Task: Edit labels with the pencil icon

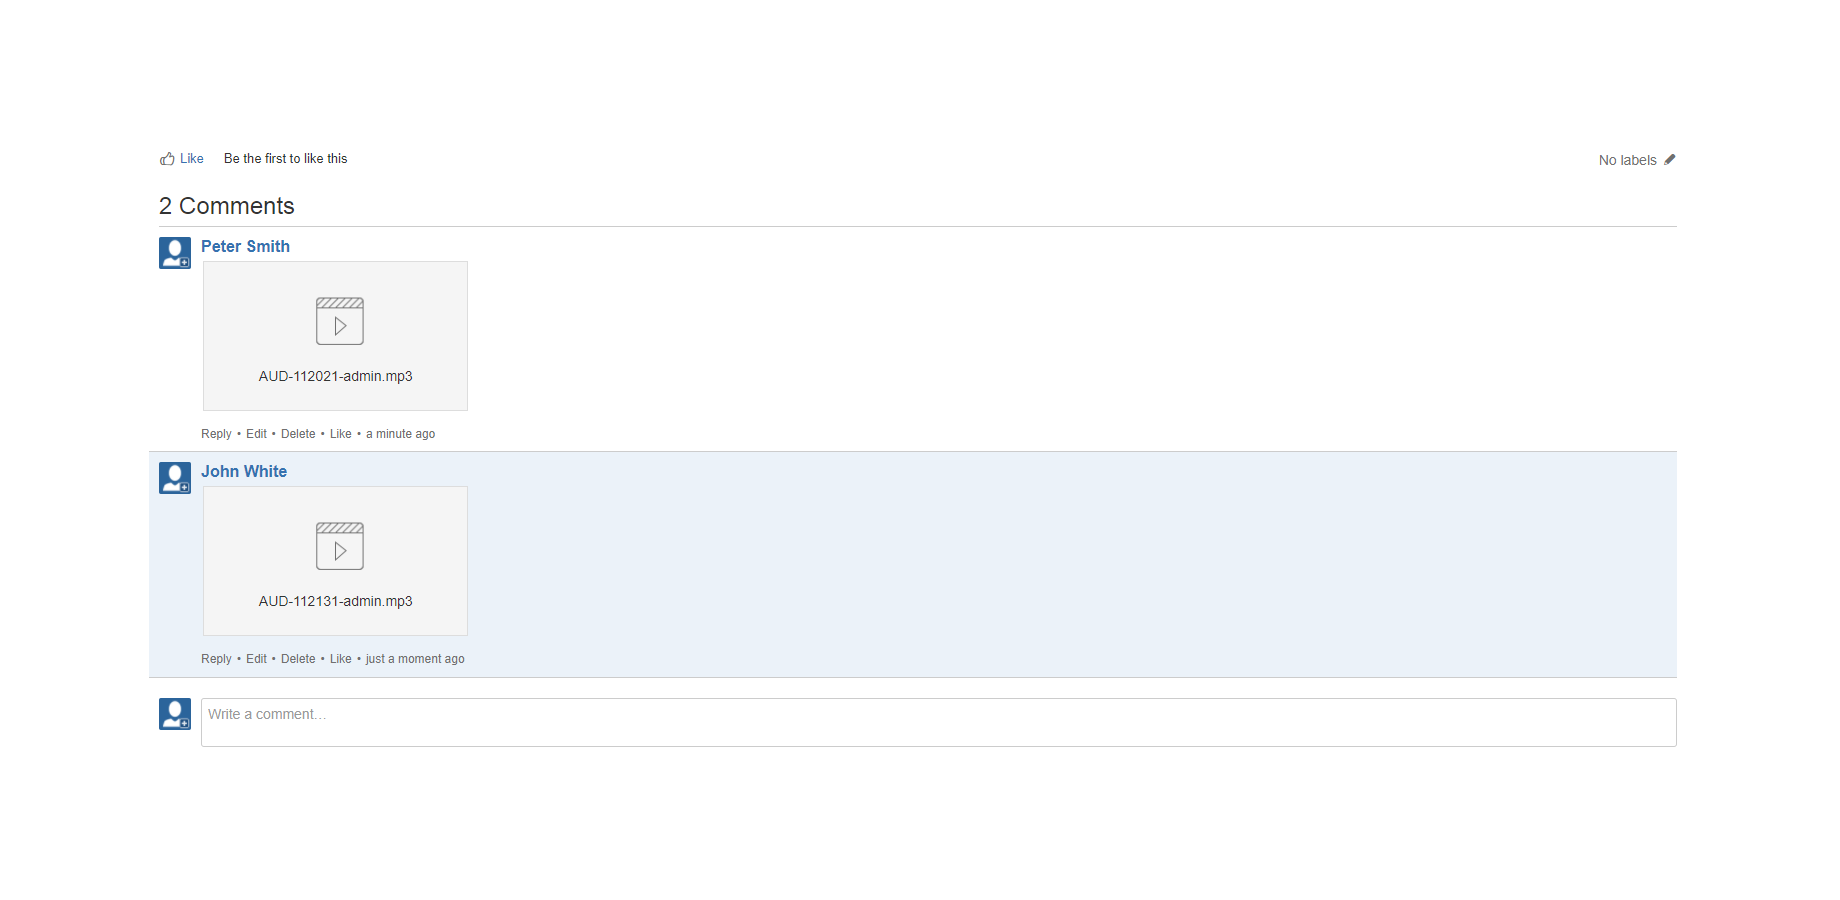Action: [1669, 160]
